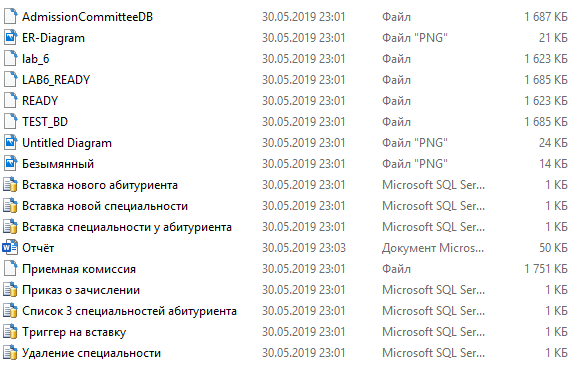Click Список 3 специальностей абитуриента entry

point(129,311)
